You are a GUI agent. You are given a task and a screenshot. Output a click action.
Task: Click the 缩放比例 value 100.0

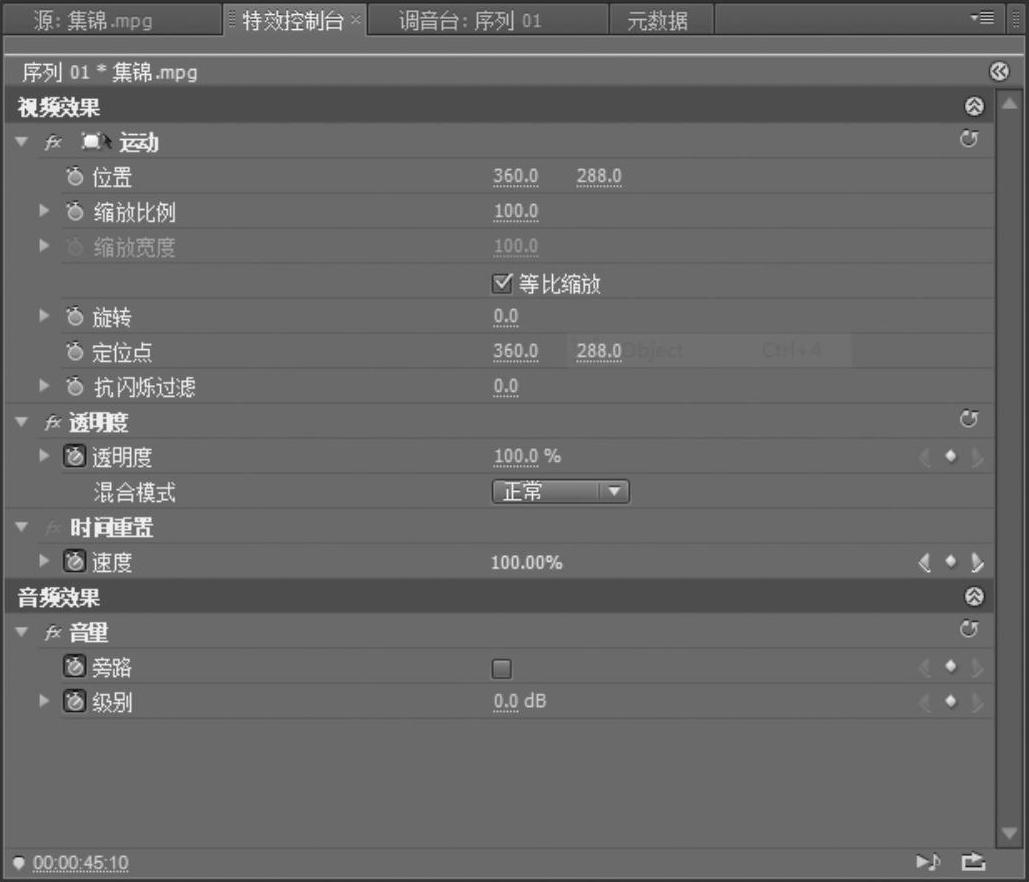pyautogui.click(x=516, y=211)
